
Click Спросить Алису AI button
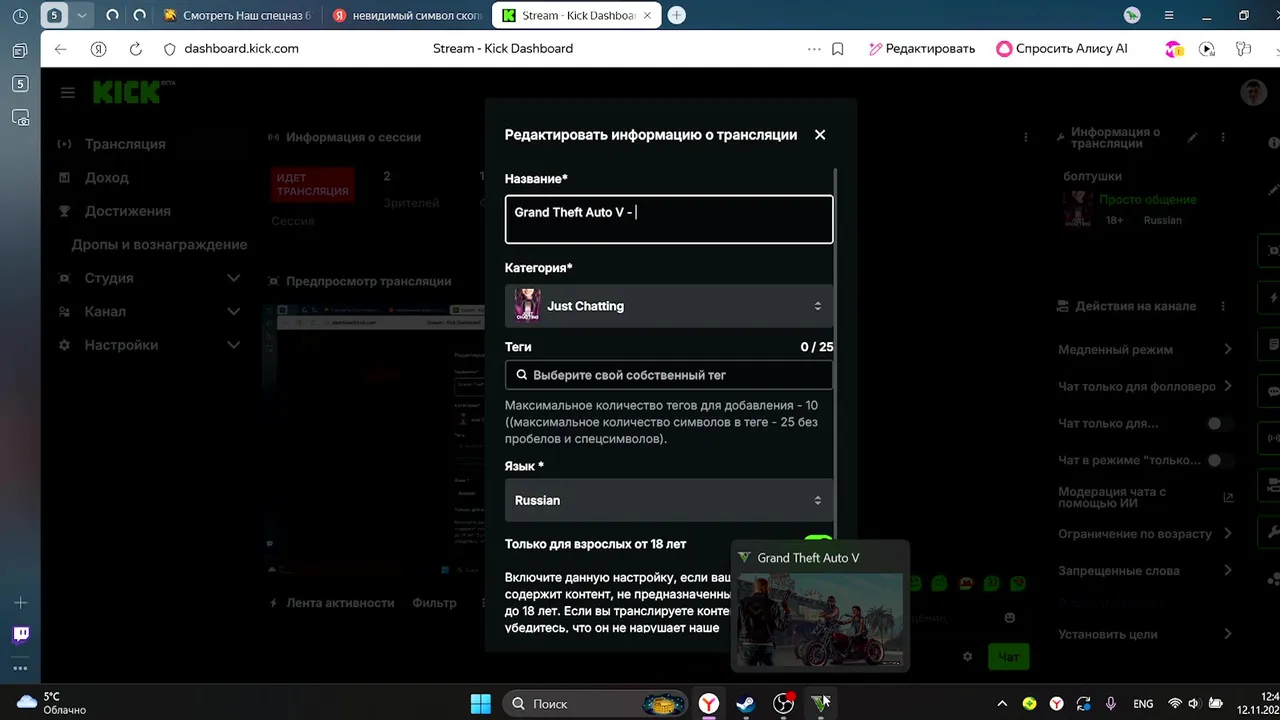pos(1062,48)
